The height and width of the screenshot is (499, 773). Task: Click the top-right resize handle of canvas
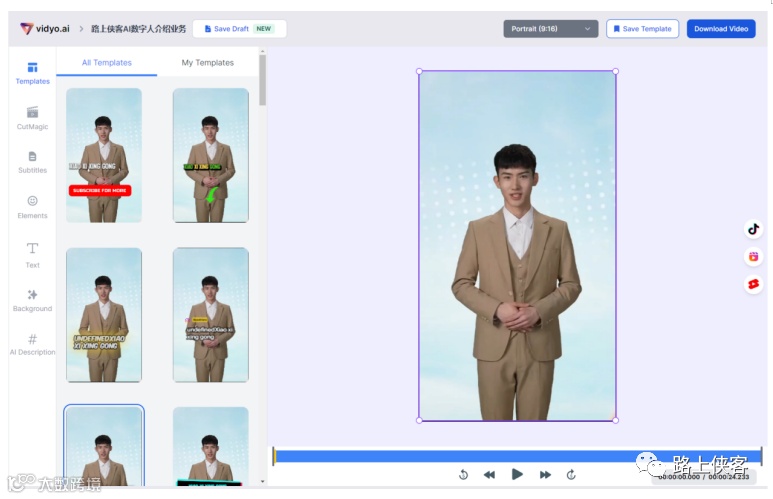(616, 71)
